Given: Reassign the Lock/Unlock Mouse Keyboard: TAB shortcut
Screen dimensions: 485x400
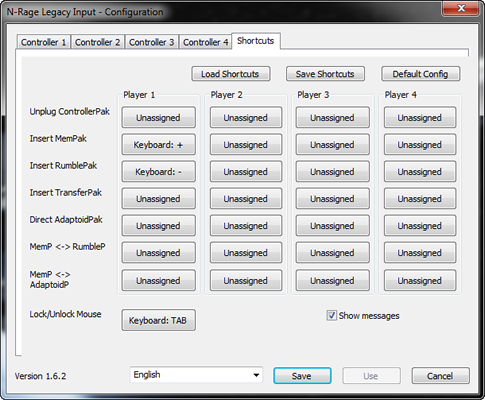Looking at the screenshot, I should tap(158, 320).
